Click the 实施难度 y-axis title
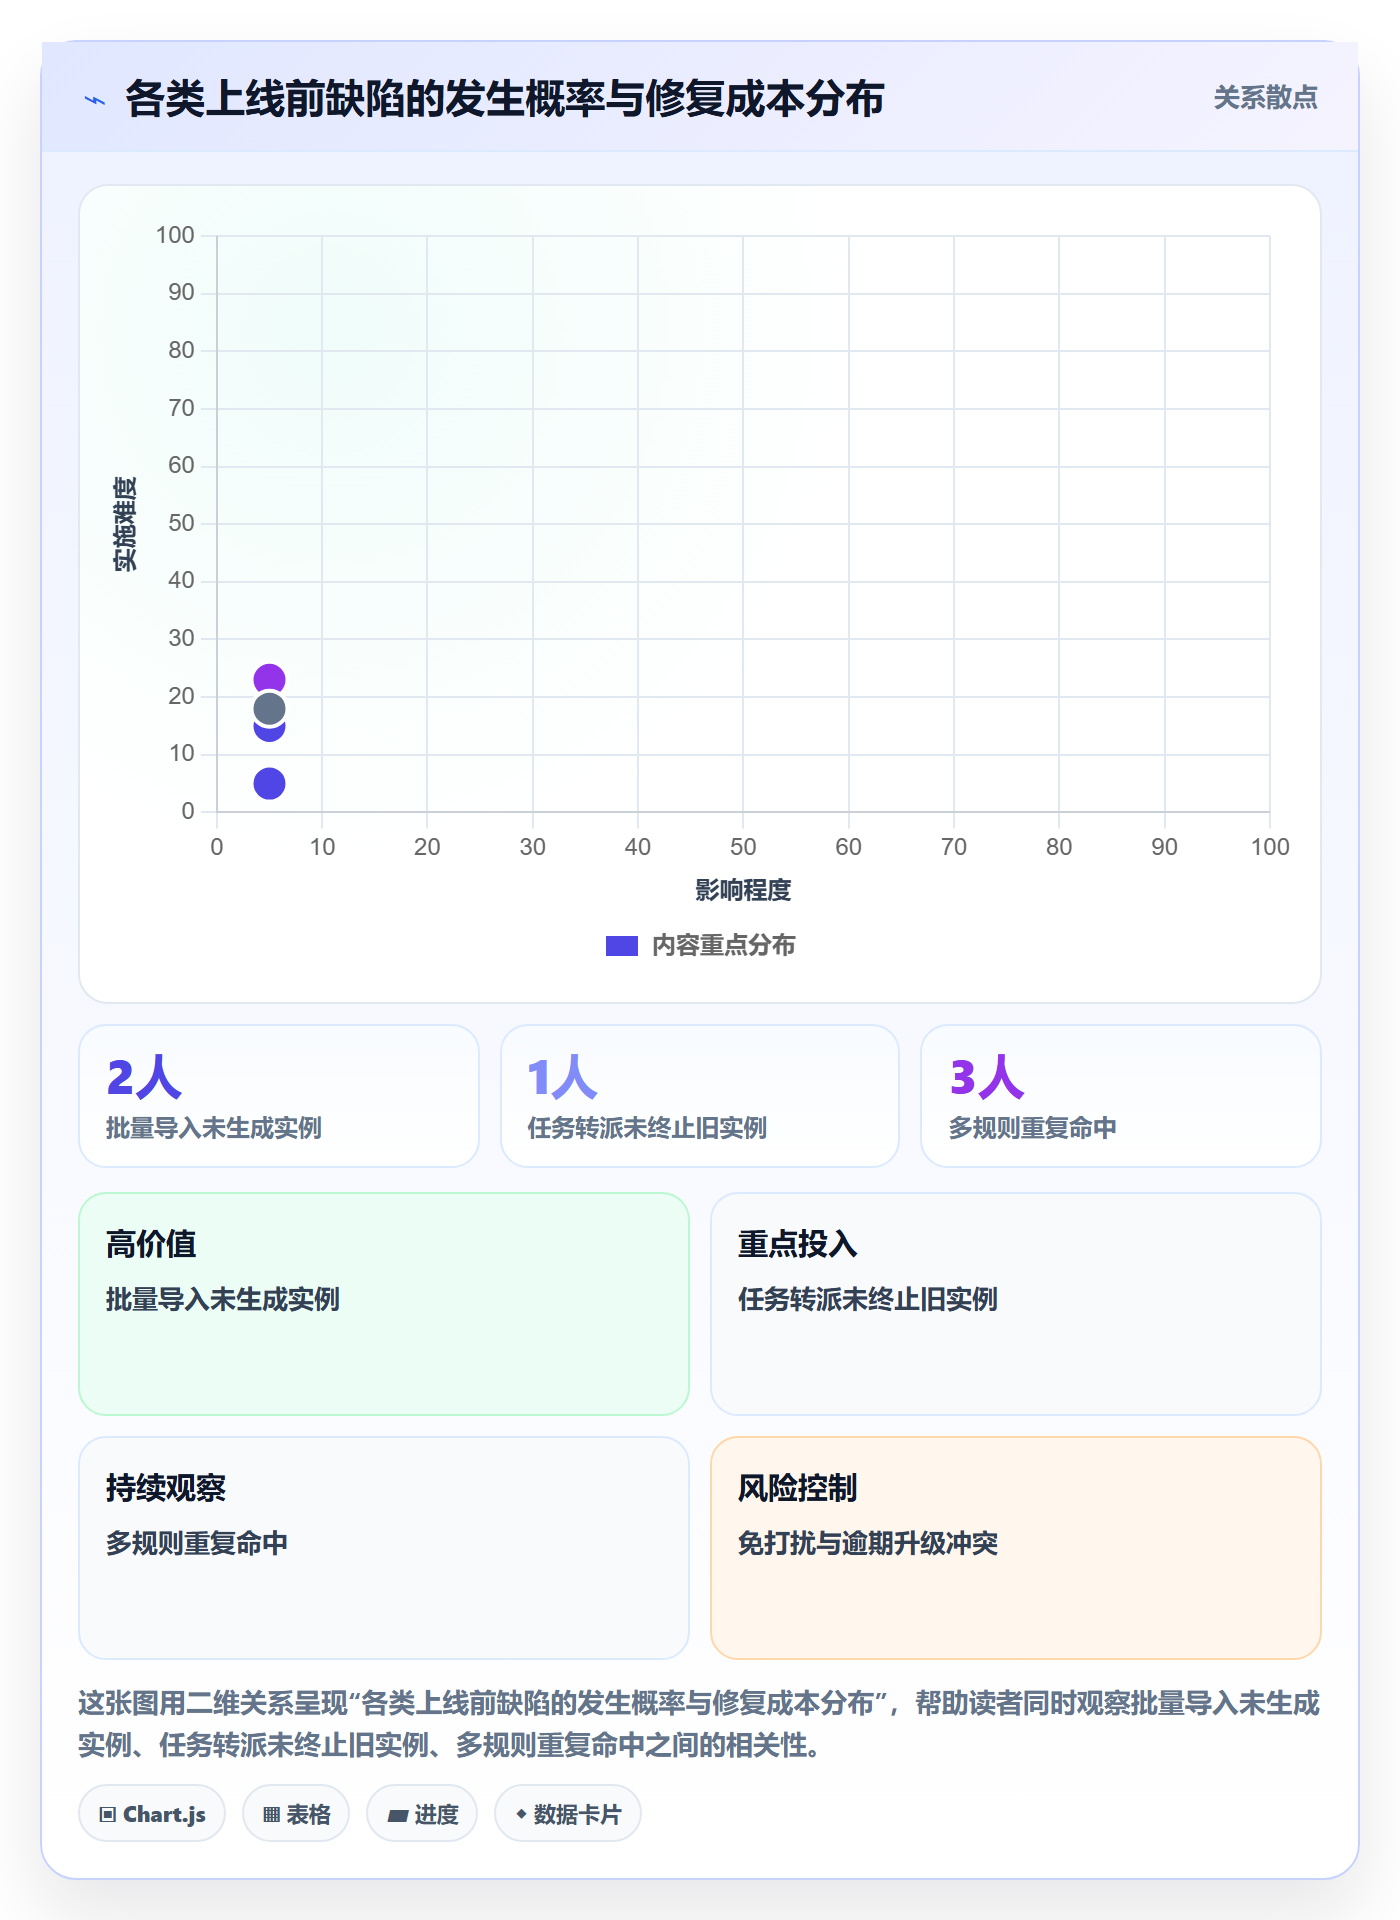 [125, 524]
